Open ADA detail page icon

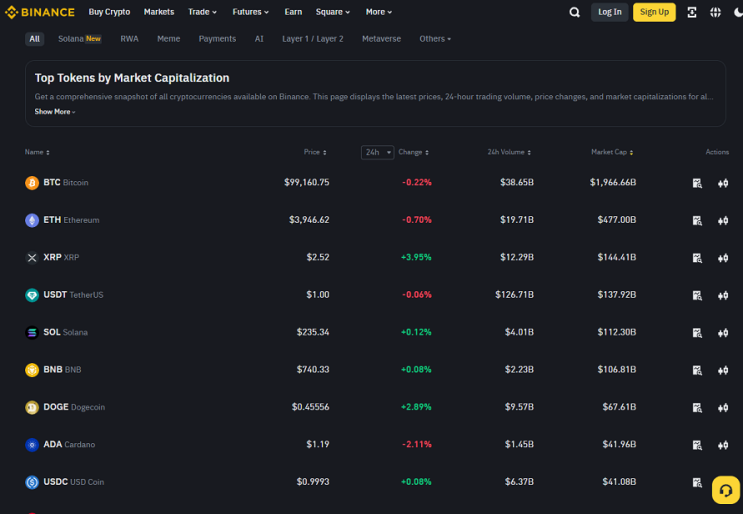[697, 445]
